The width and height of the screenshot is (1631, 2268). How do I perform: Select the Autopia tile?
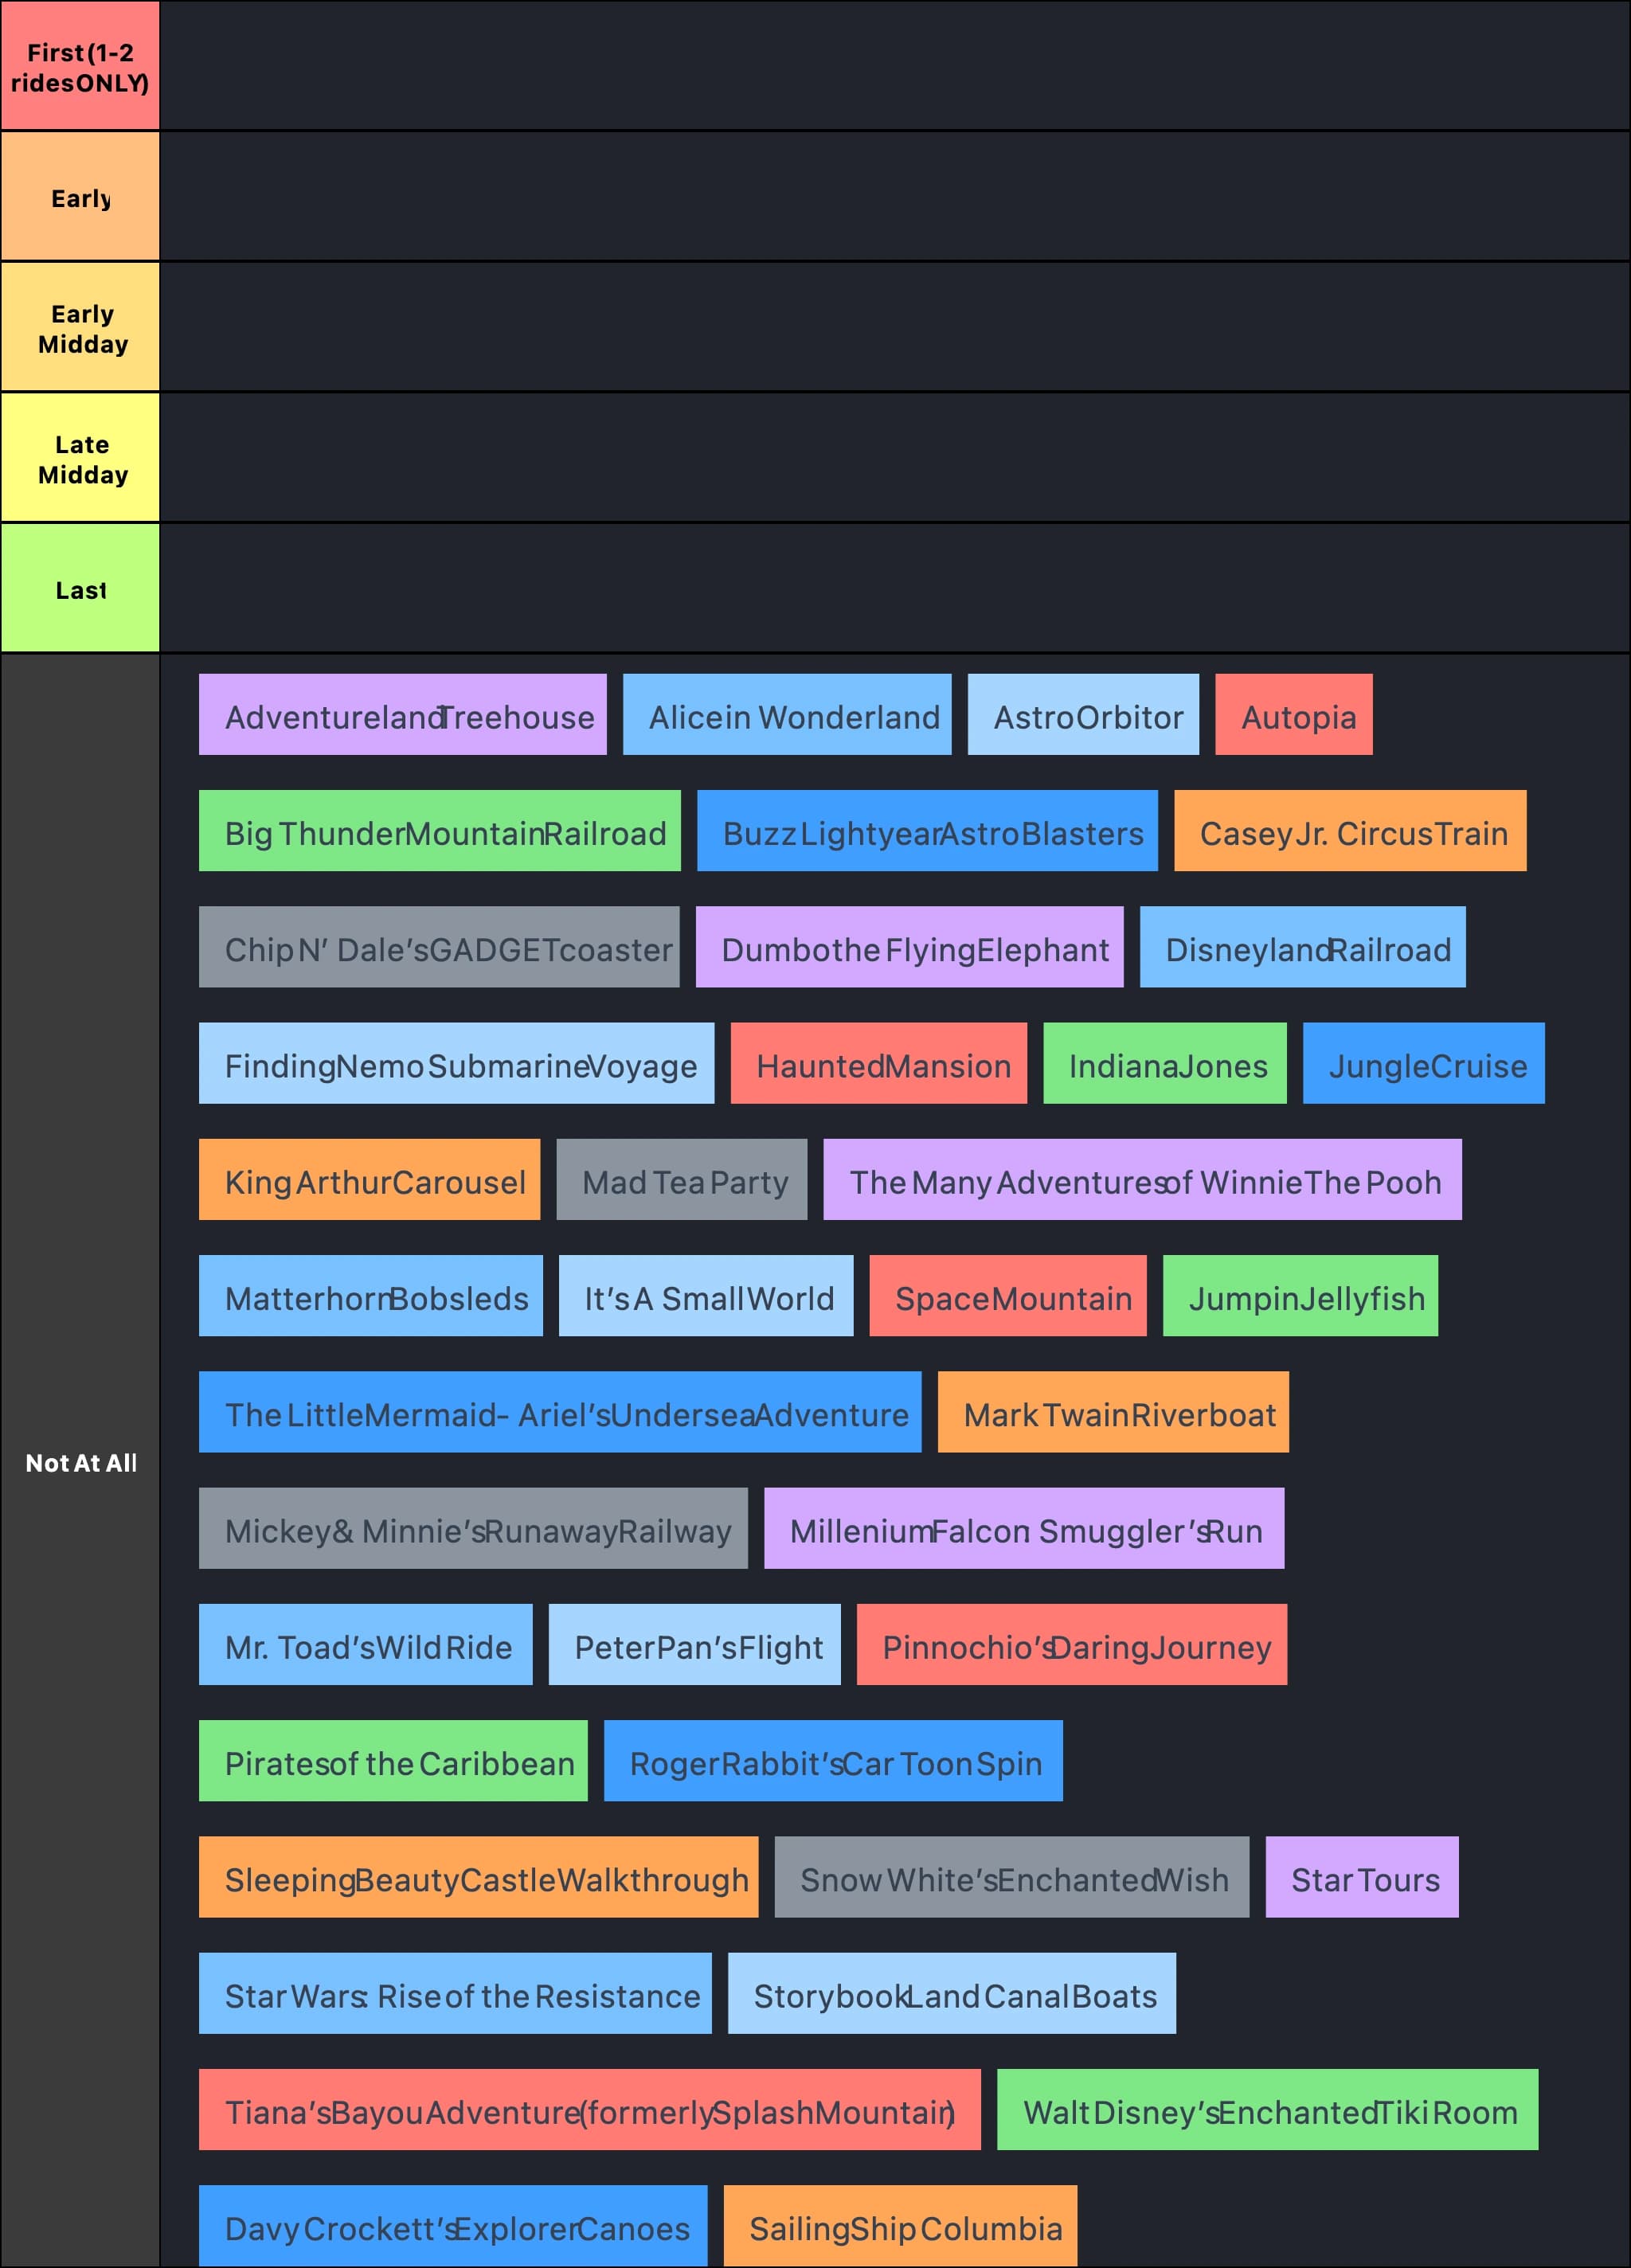point(1293,715)
